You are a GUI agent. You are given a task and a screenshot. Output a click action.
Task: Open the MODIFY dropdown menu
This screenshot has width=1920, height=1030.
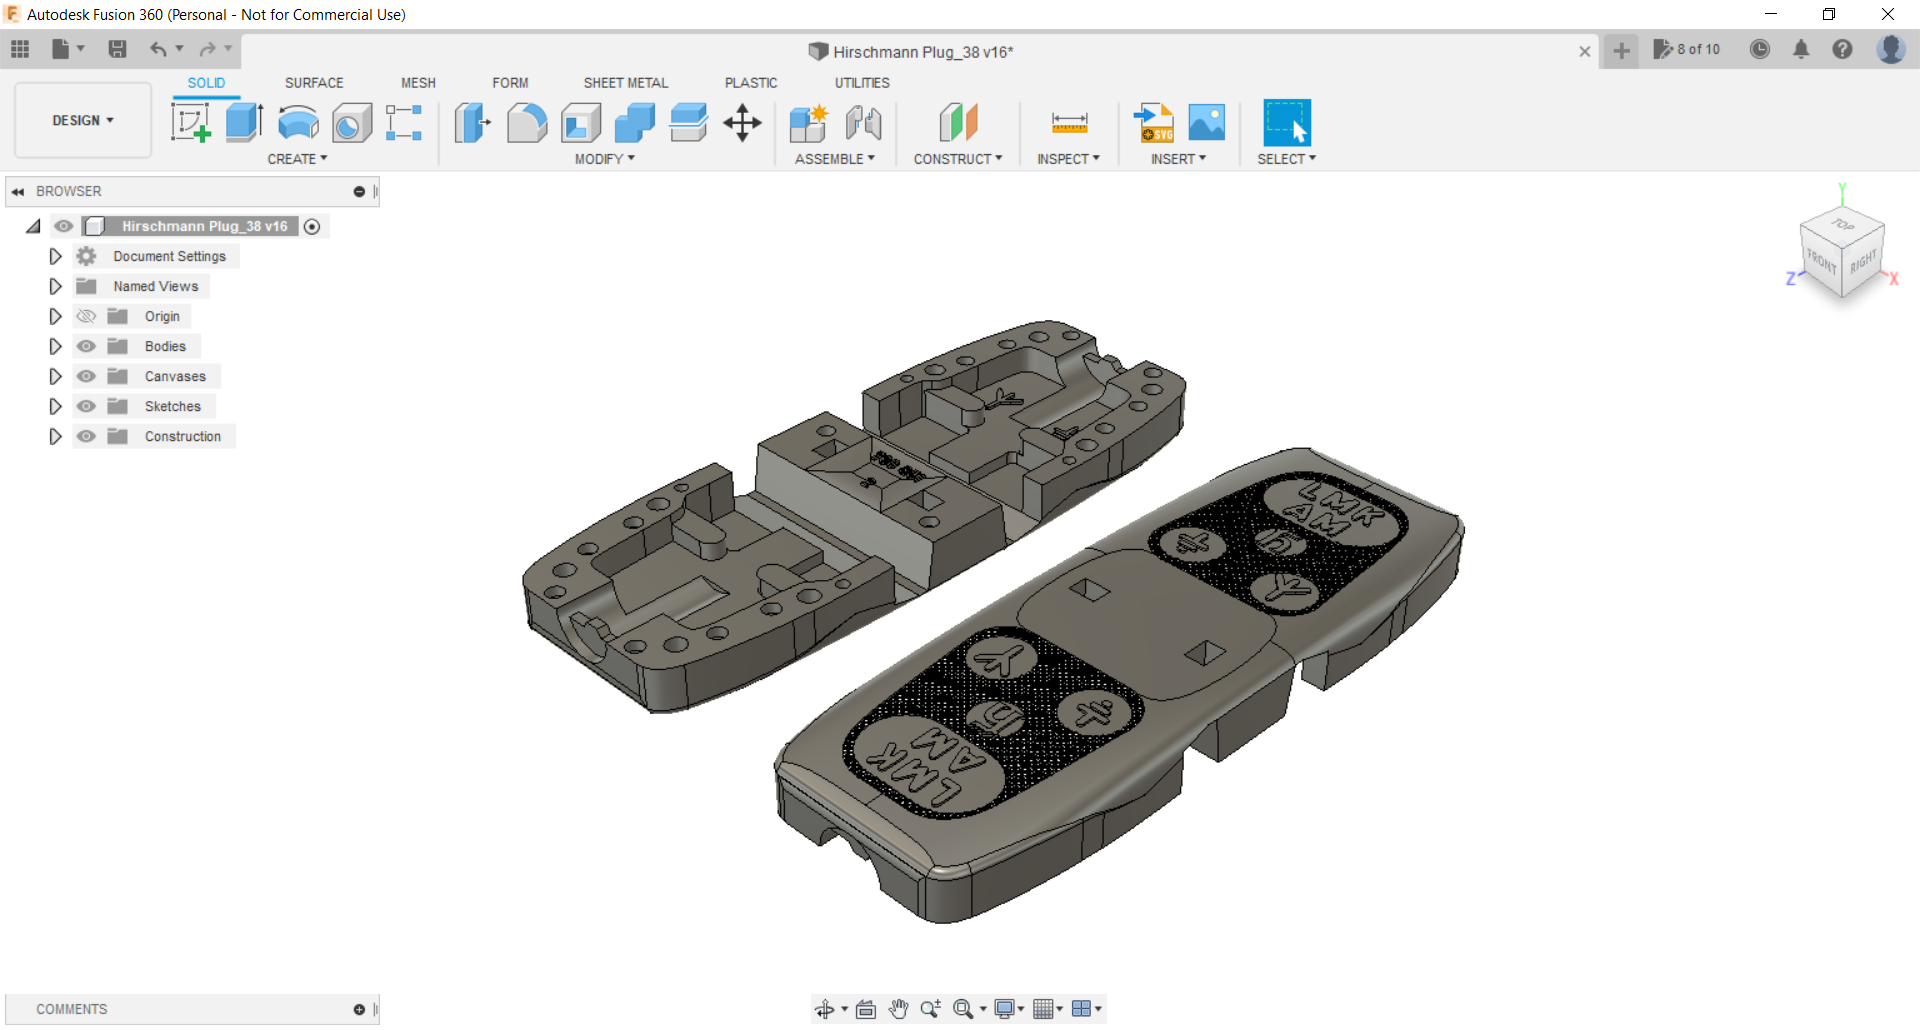click(605, 159)
